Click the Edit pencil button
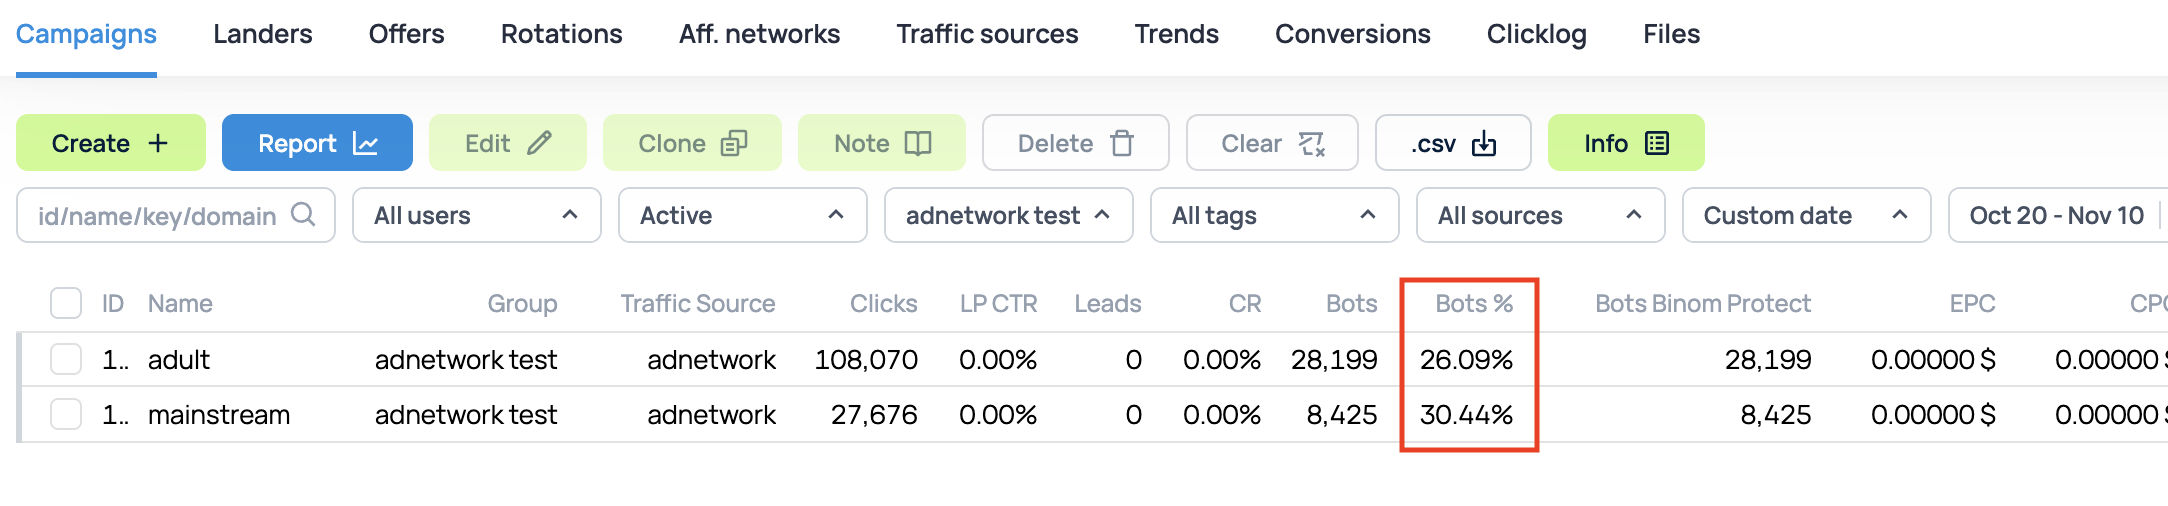The image size is (2168, 506). click(507, 143)
